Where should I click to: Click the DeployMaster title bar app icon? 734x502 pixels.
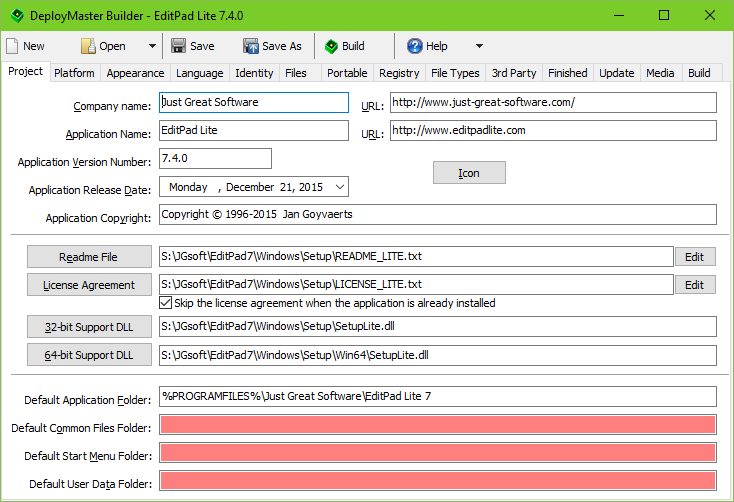pos(17,15)
